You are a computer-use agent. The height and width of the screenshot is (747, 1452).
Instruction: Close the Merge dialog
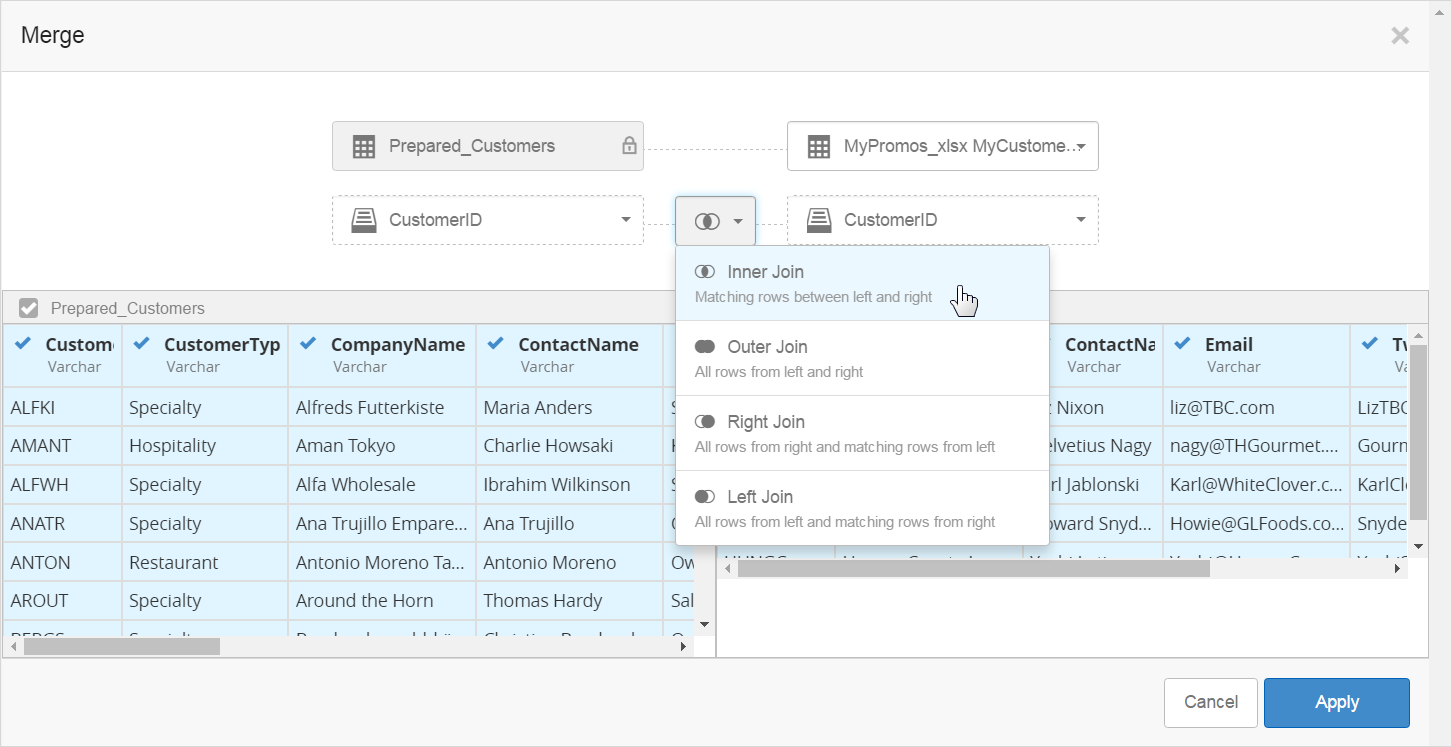1400,36
